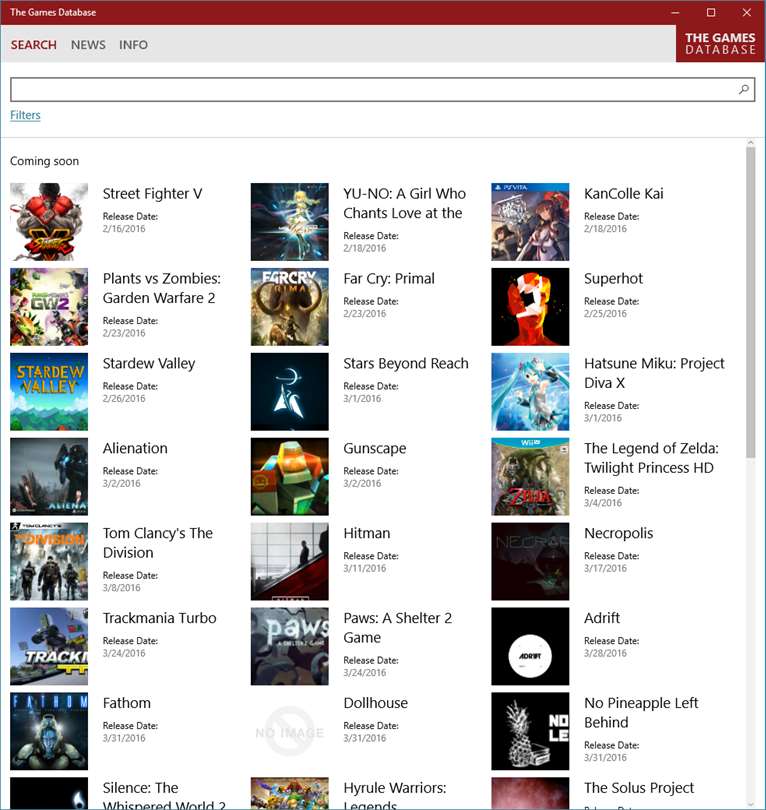This screenshot has width=766, height=810.
Task: Open the Fathom cover thumbnail
Action: (49, 731)
